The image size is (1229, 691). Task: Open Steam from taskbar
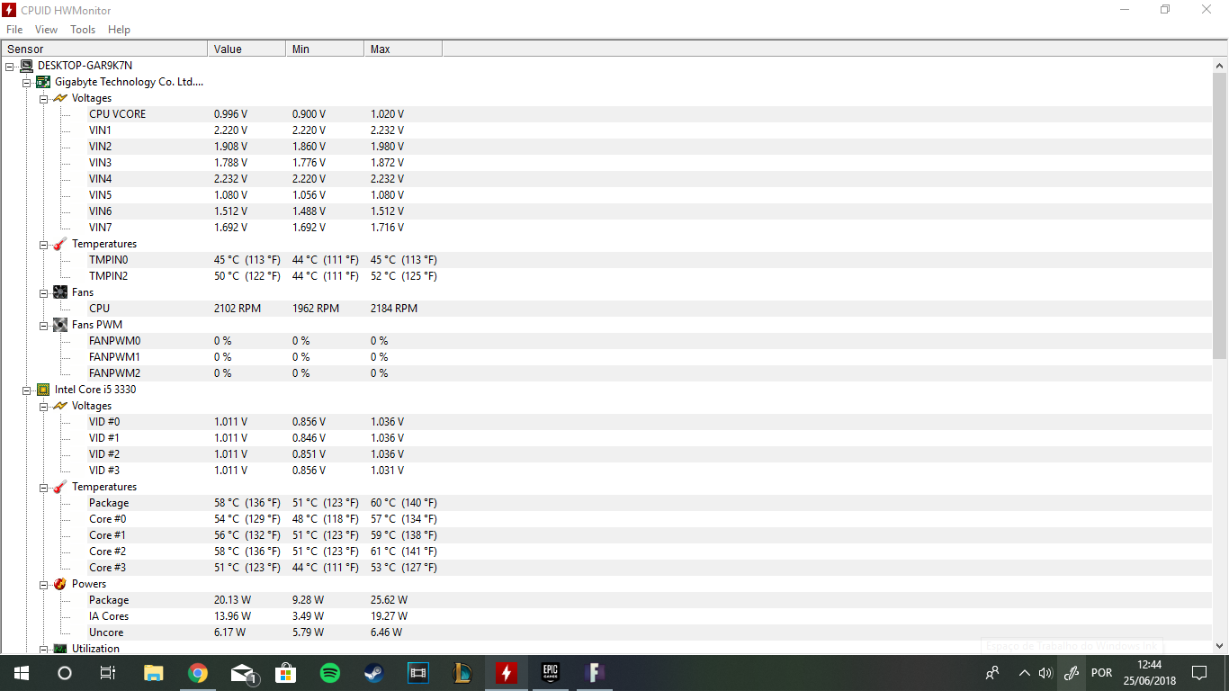click(374, 673)
